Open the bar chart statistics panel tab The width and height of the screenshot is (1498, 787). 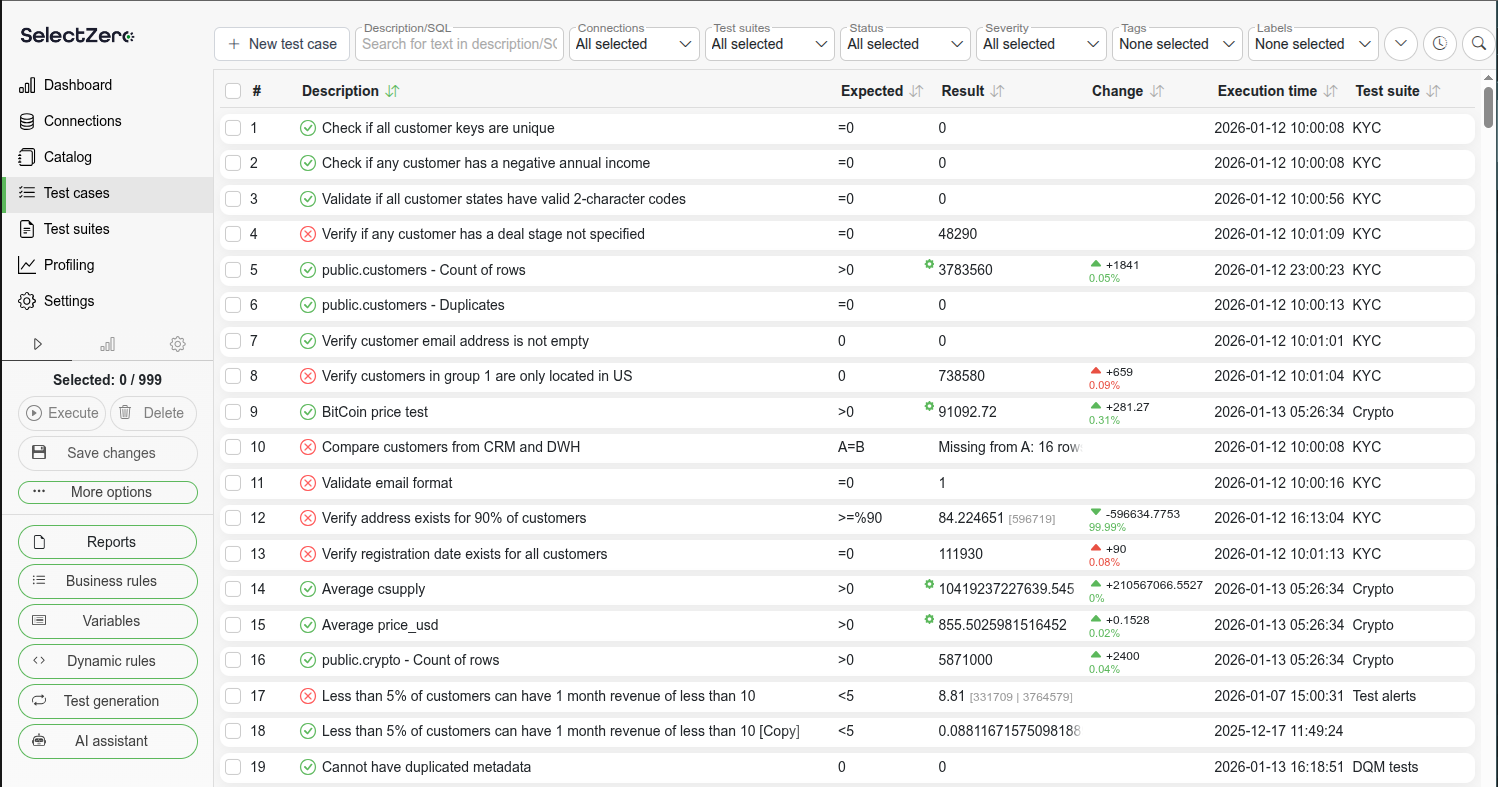coord(107,344)
